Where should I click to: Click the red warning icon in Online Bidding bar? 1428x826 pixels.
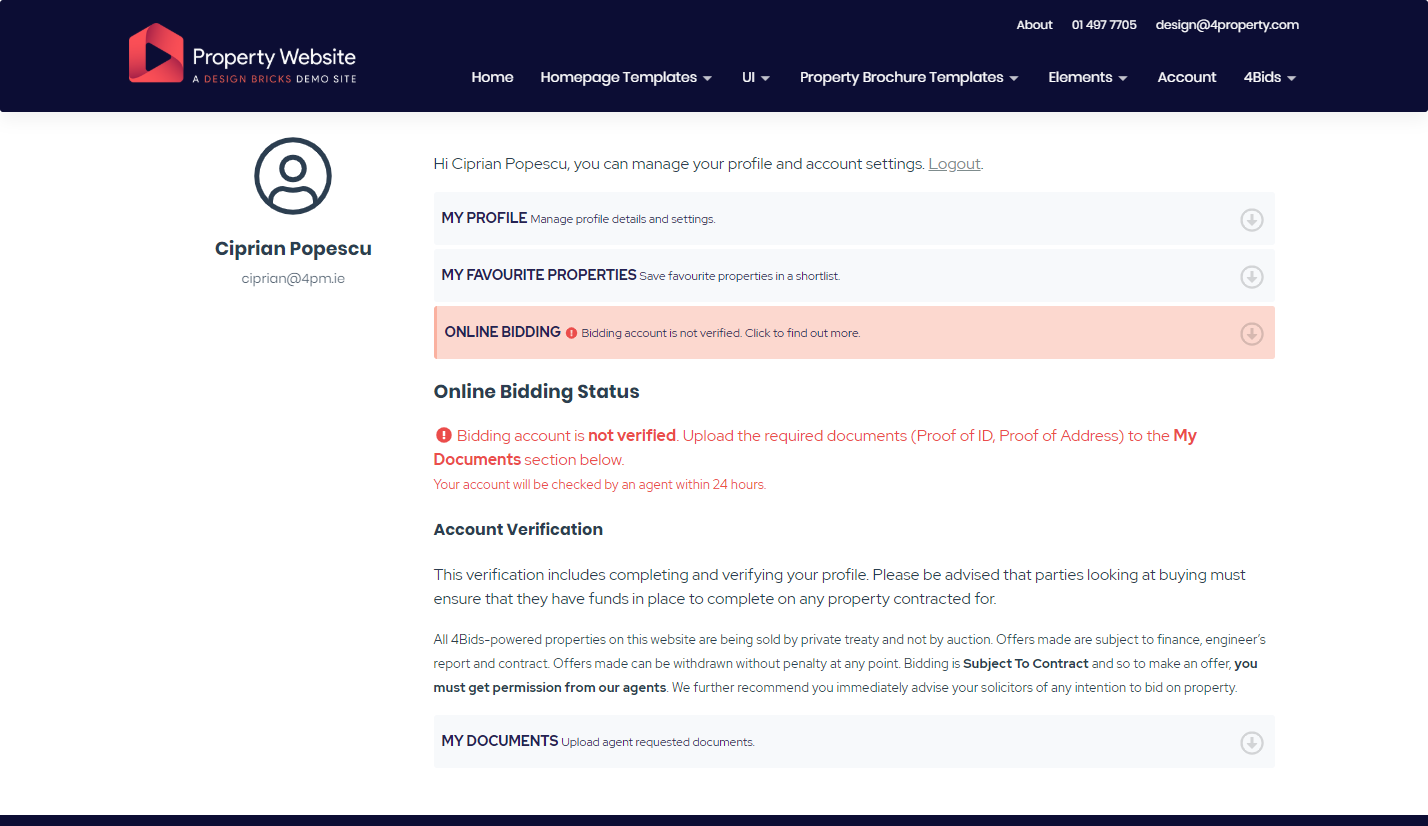(571, 333)
